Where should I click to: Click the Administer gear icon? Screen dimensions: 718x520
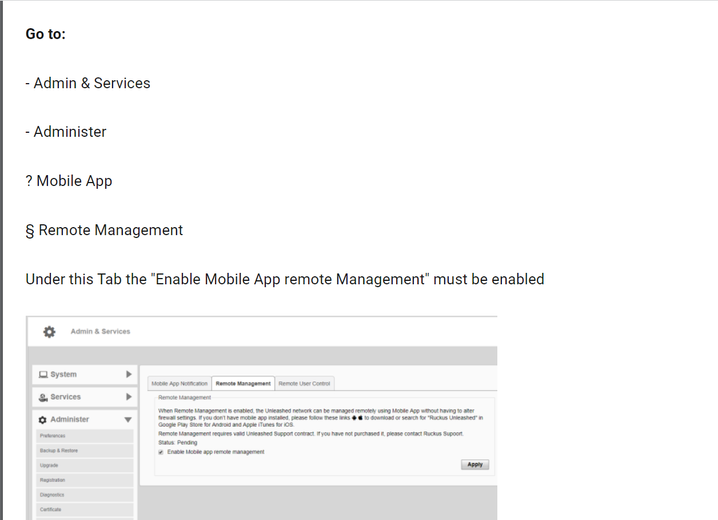coord(43,420)
